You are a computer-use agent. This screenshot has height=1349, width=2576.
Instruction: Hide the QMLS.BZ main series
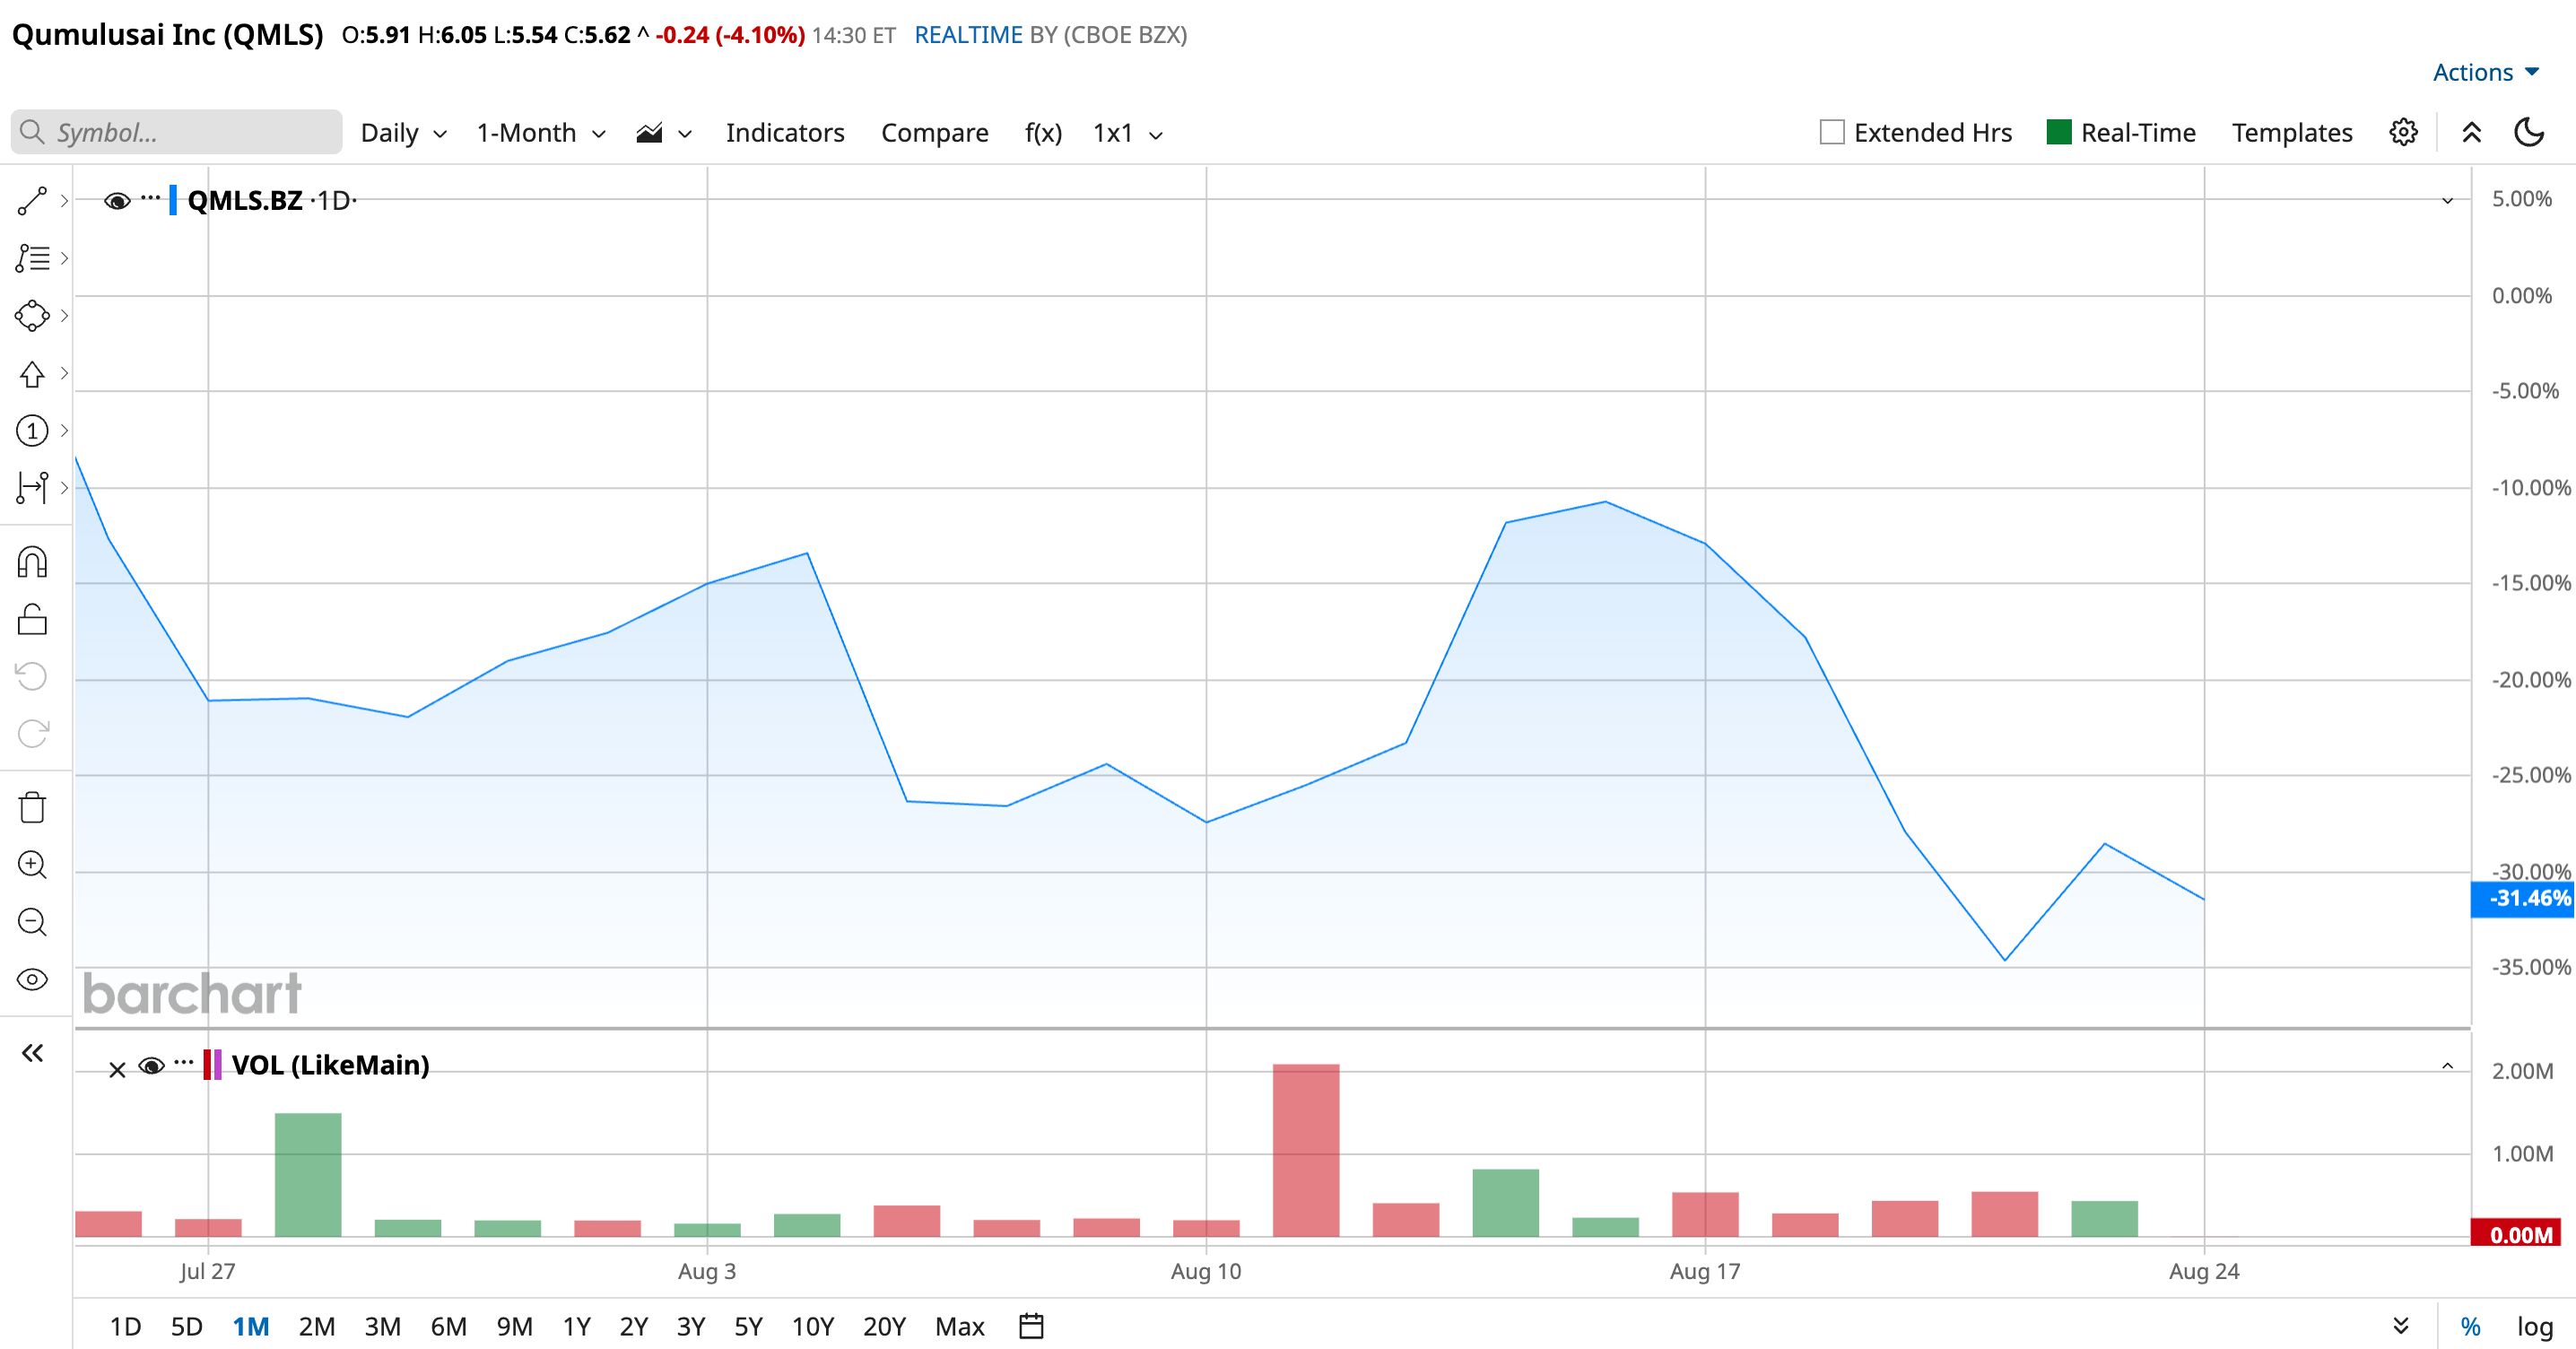tap(117, 201)
